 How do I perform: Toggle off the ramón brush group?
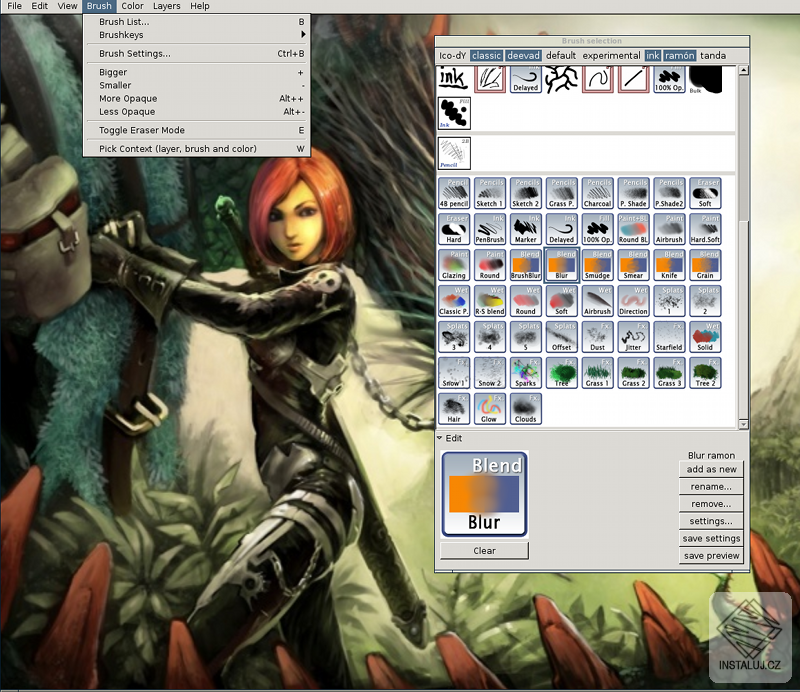680,56
